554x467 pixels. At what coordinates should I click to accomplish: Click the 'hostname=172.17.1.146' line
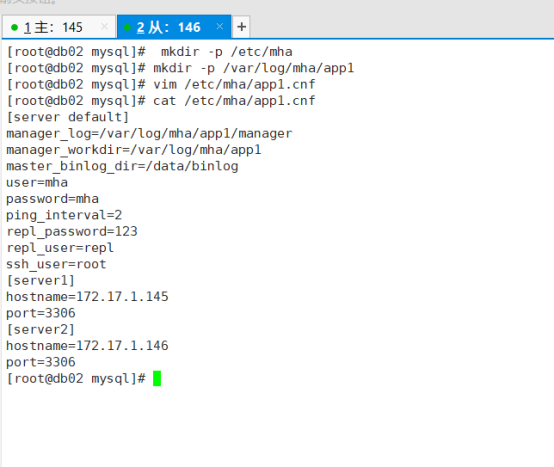point(87,345)
